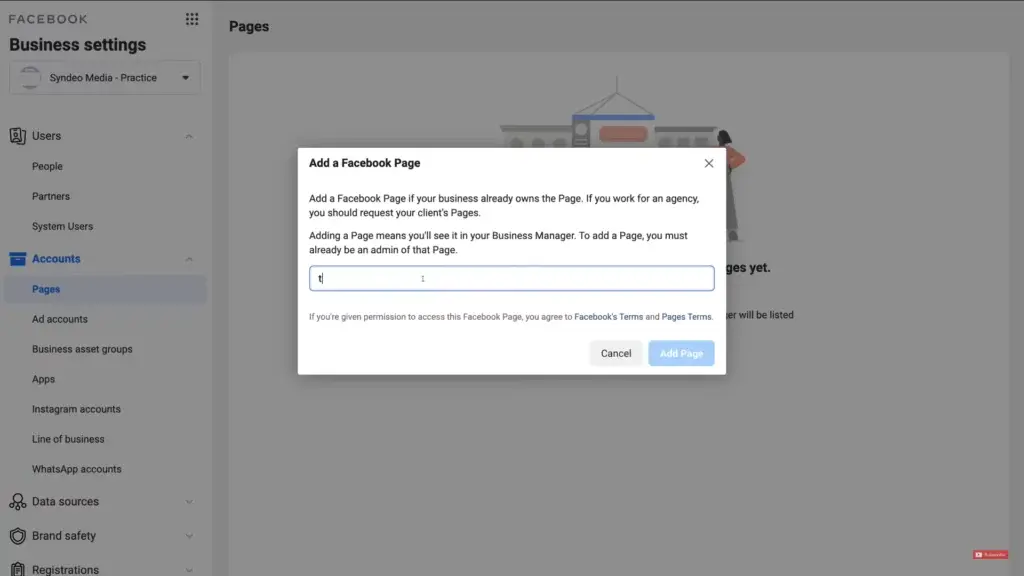Click the Users section icon
Viewport: 1024px width, 576px height.
[x=18, y=136]
